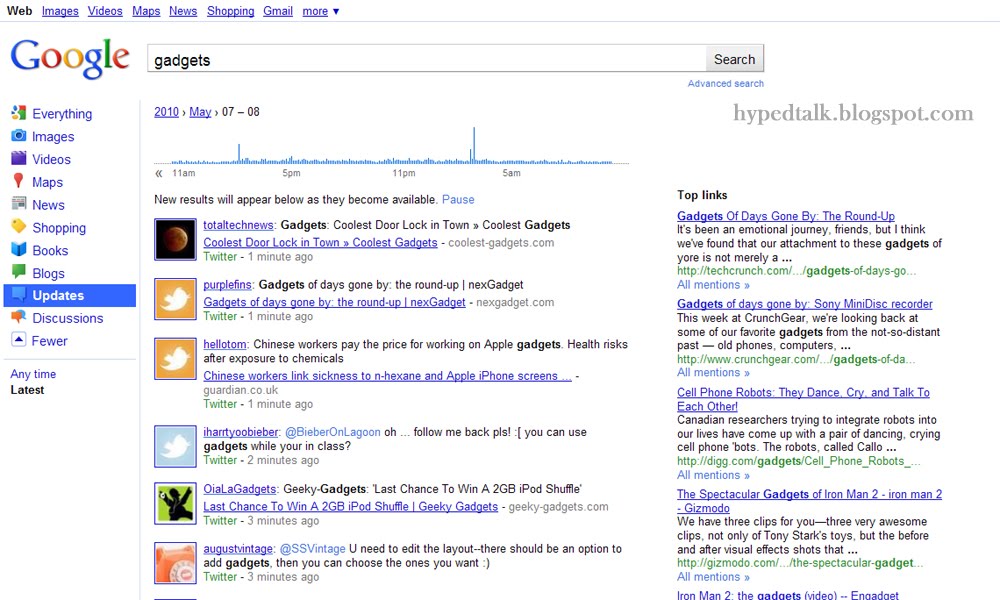The height and width of the screenshot is (600, 1000).
Task: Click 'All mentions »' under crunchgear.com link
Action: click(x=713, y=372)
